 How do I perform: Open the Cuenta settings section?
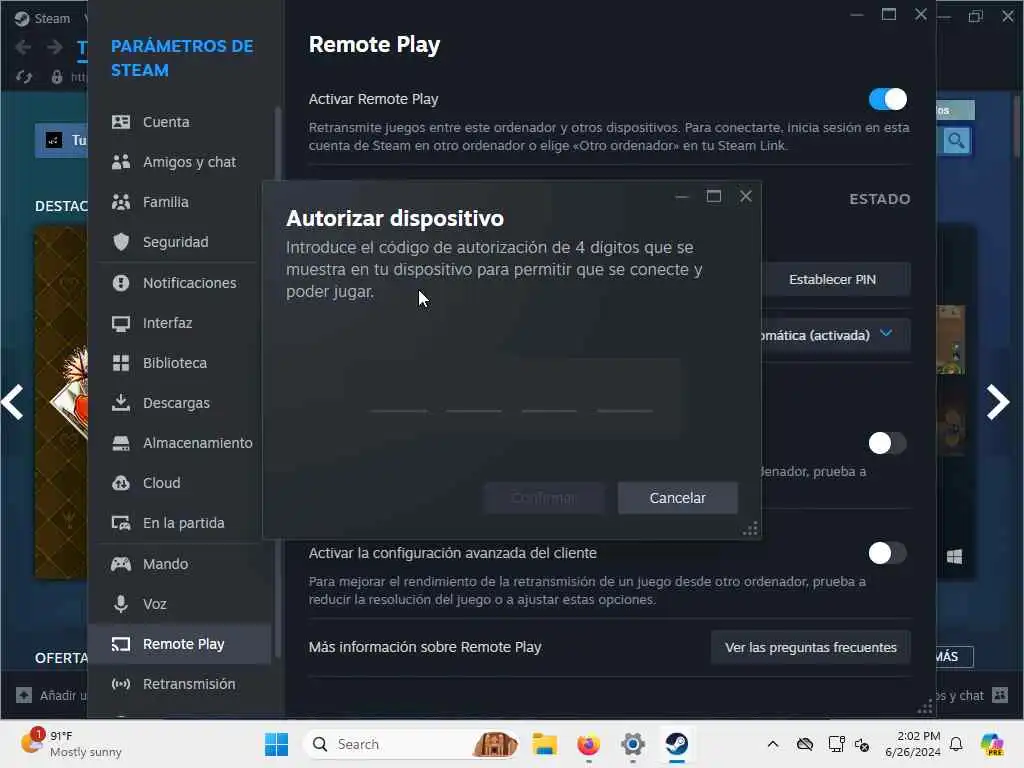180,122
